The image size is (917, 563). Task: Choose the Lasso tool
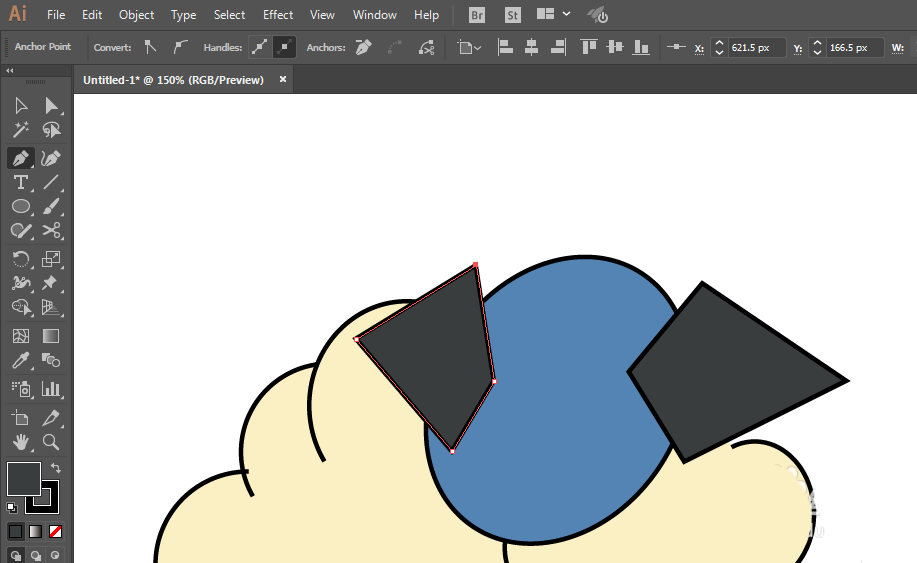pos(51,129)
